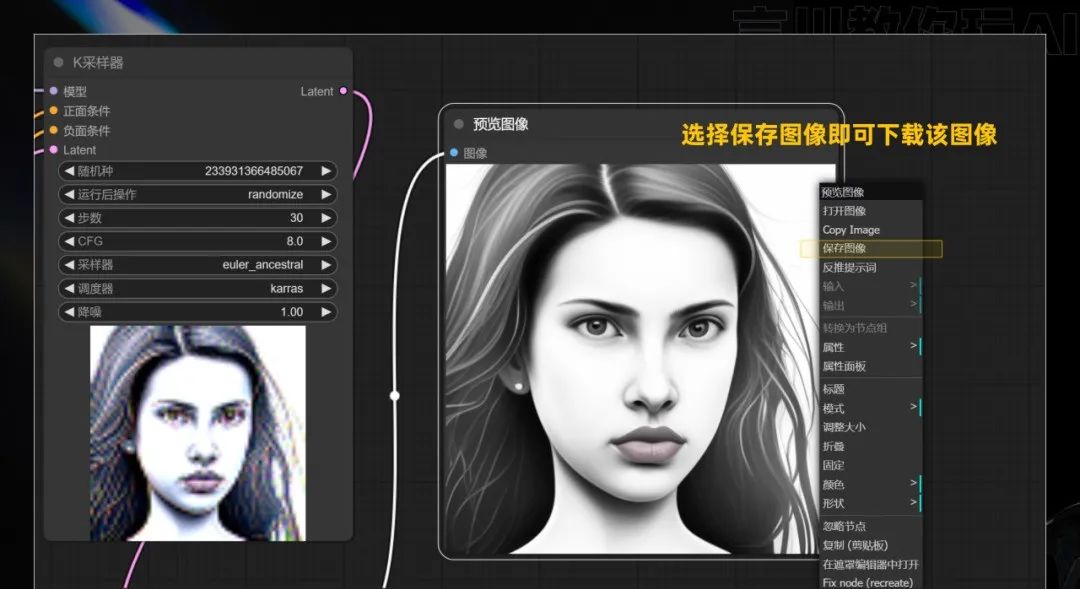The width and height of the screenshot is (1080, 589).
Task: Click the seed value 233931366485067
Action: pos(253,171)
